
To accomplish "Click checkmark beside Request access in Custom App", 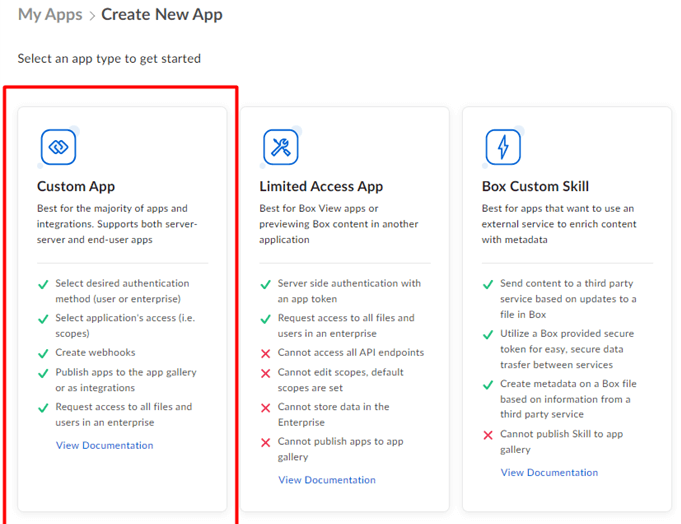I will pos(43,408).
